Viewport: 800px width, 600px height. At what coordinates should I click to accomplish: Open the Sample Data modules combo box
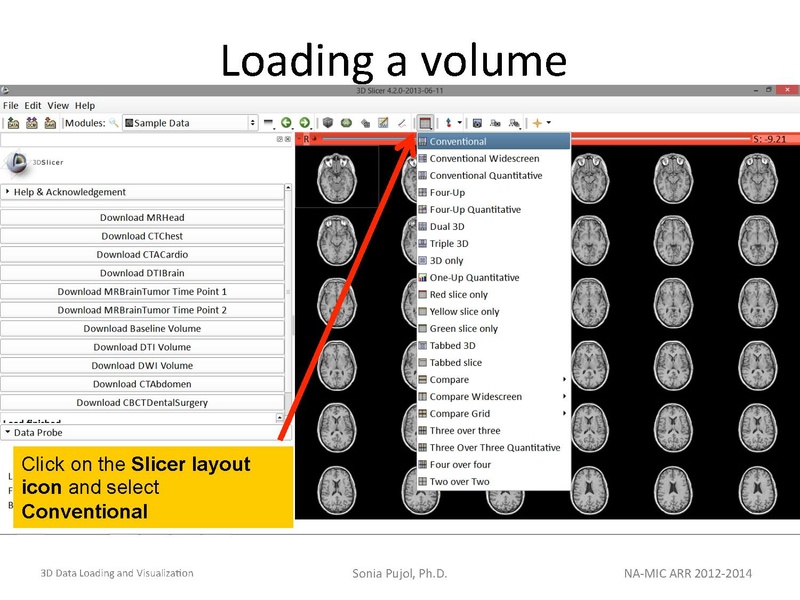click(x=189, y=123)
